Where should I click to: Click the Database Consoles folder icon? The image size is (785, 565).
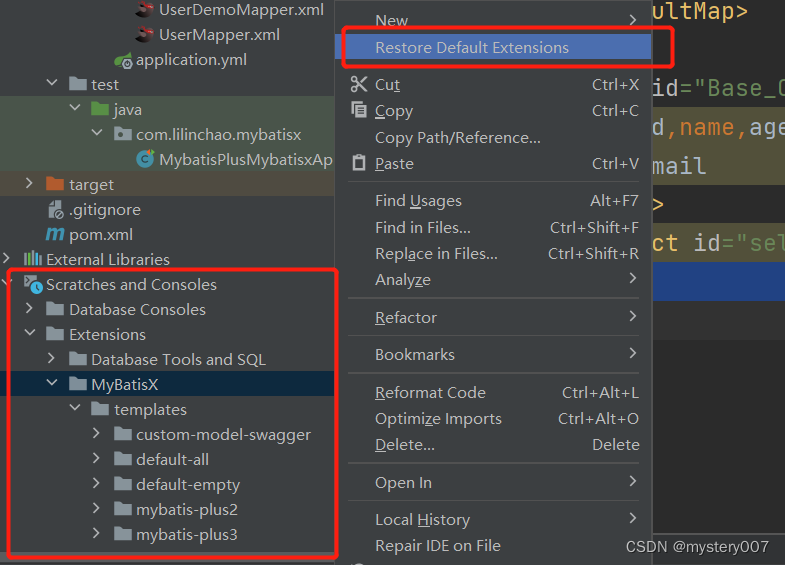coord(55,309)
